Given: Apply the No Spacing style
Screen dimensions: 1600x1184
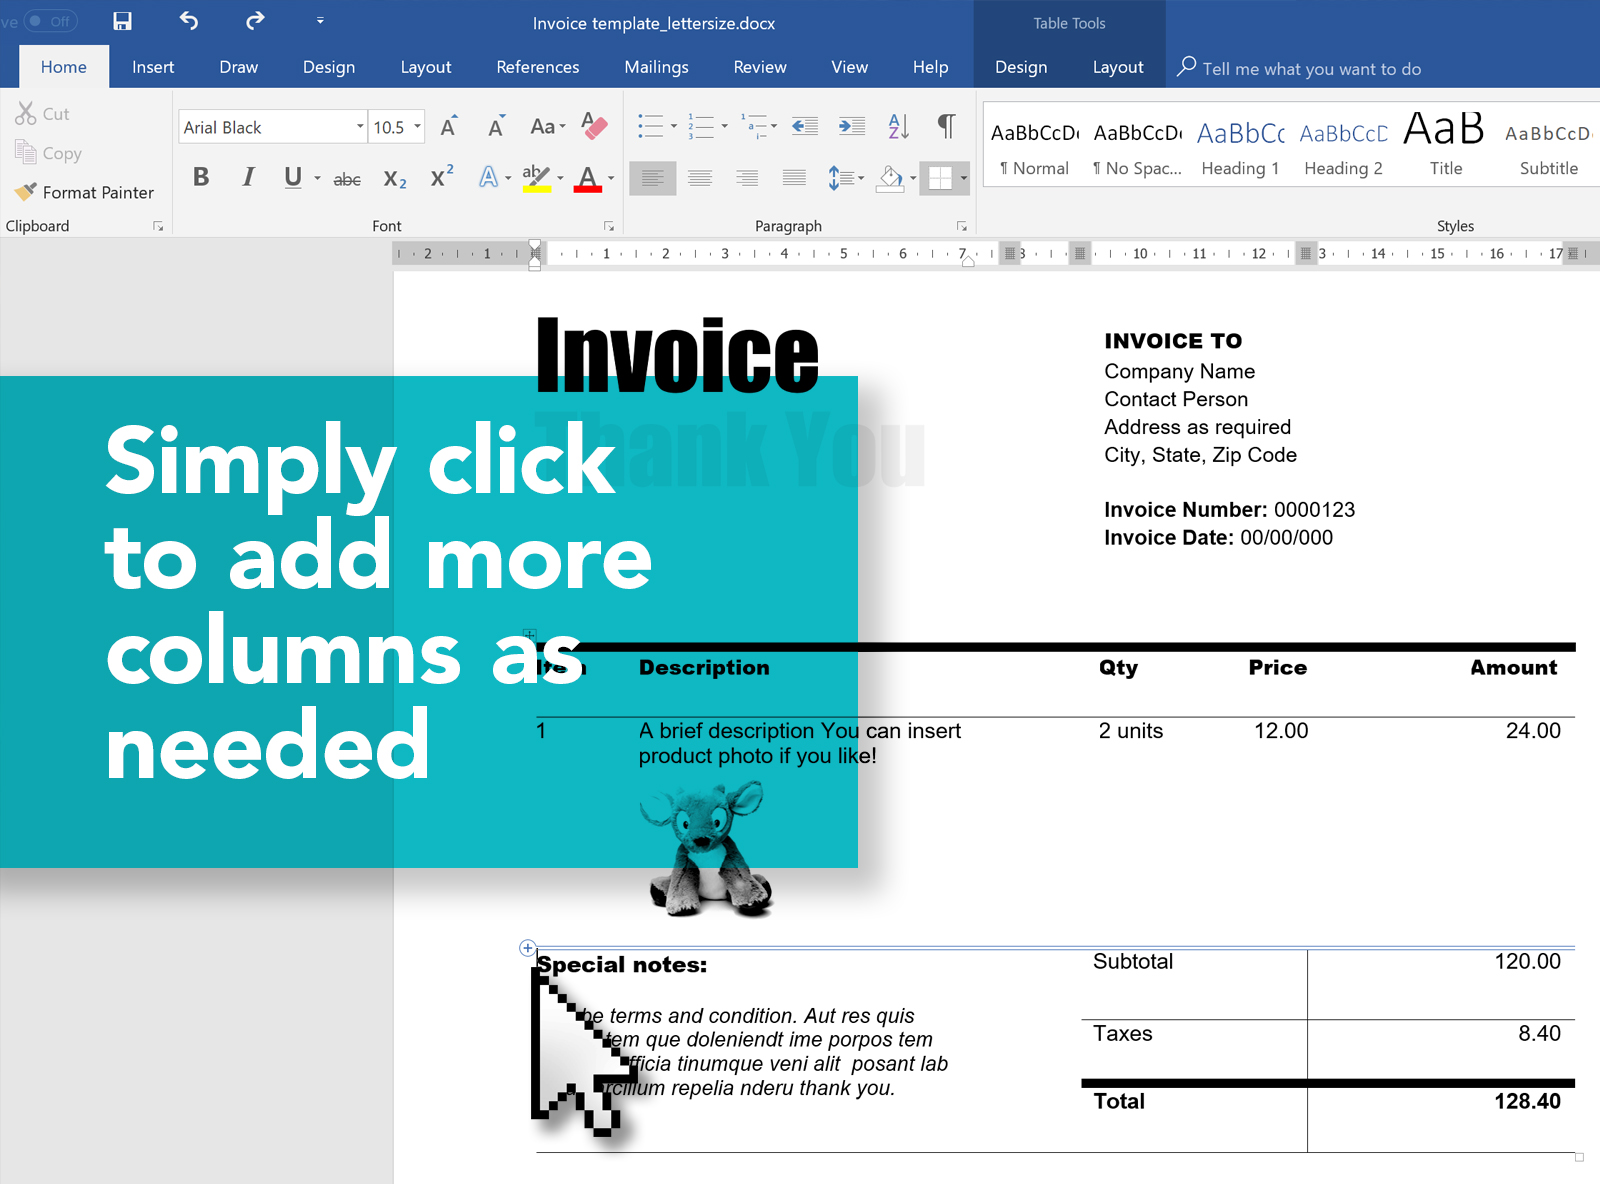Looking at the screenshot, I should coord(1138,148).
